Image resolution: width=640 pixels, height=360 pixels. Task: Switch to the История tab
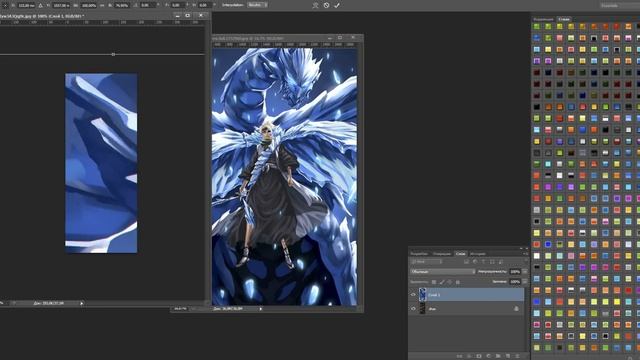(478, 254)
